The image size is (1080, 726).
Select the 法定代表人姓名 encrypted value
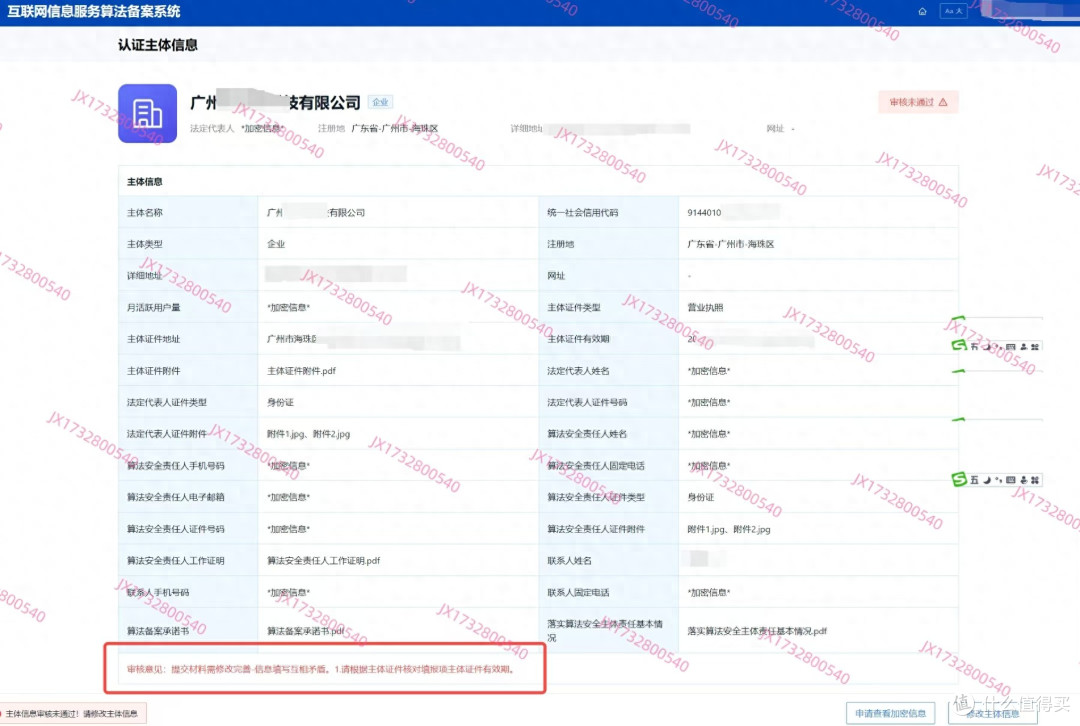click(x=709, y=371)
